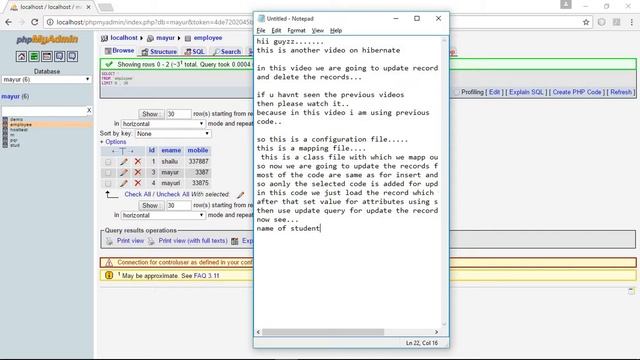Delete mayuri row with red X

click(x=138, y=183)
